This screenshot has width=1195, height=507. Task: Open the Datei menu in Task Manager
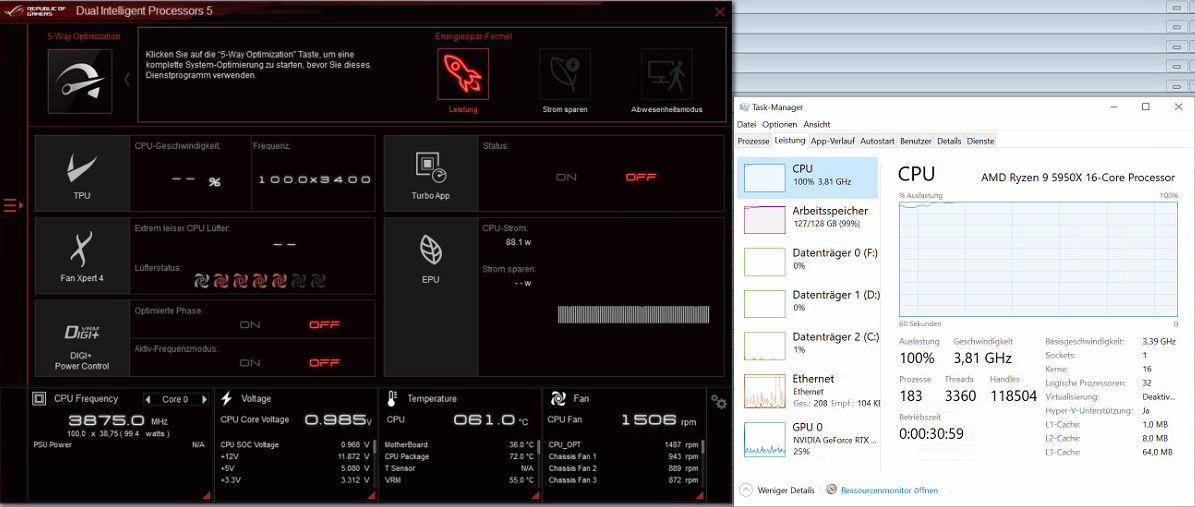pyautogui.click(x=747, y=124)
